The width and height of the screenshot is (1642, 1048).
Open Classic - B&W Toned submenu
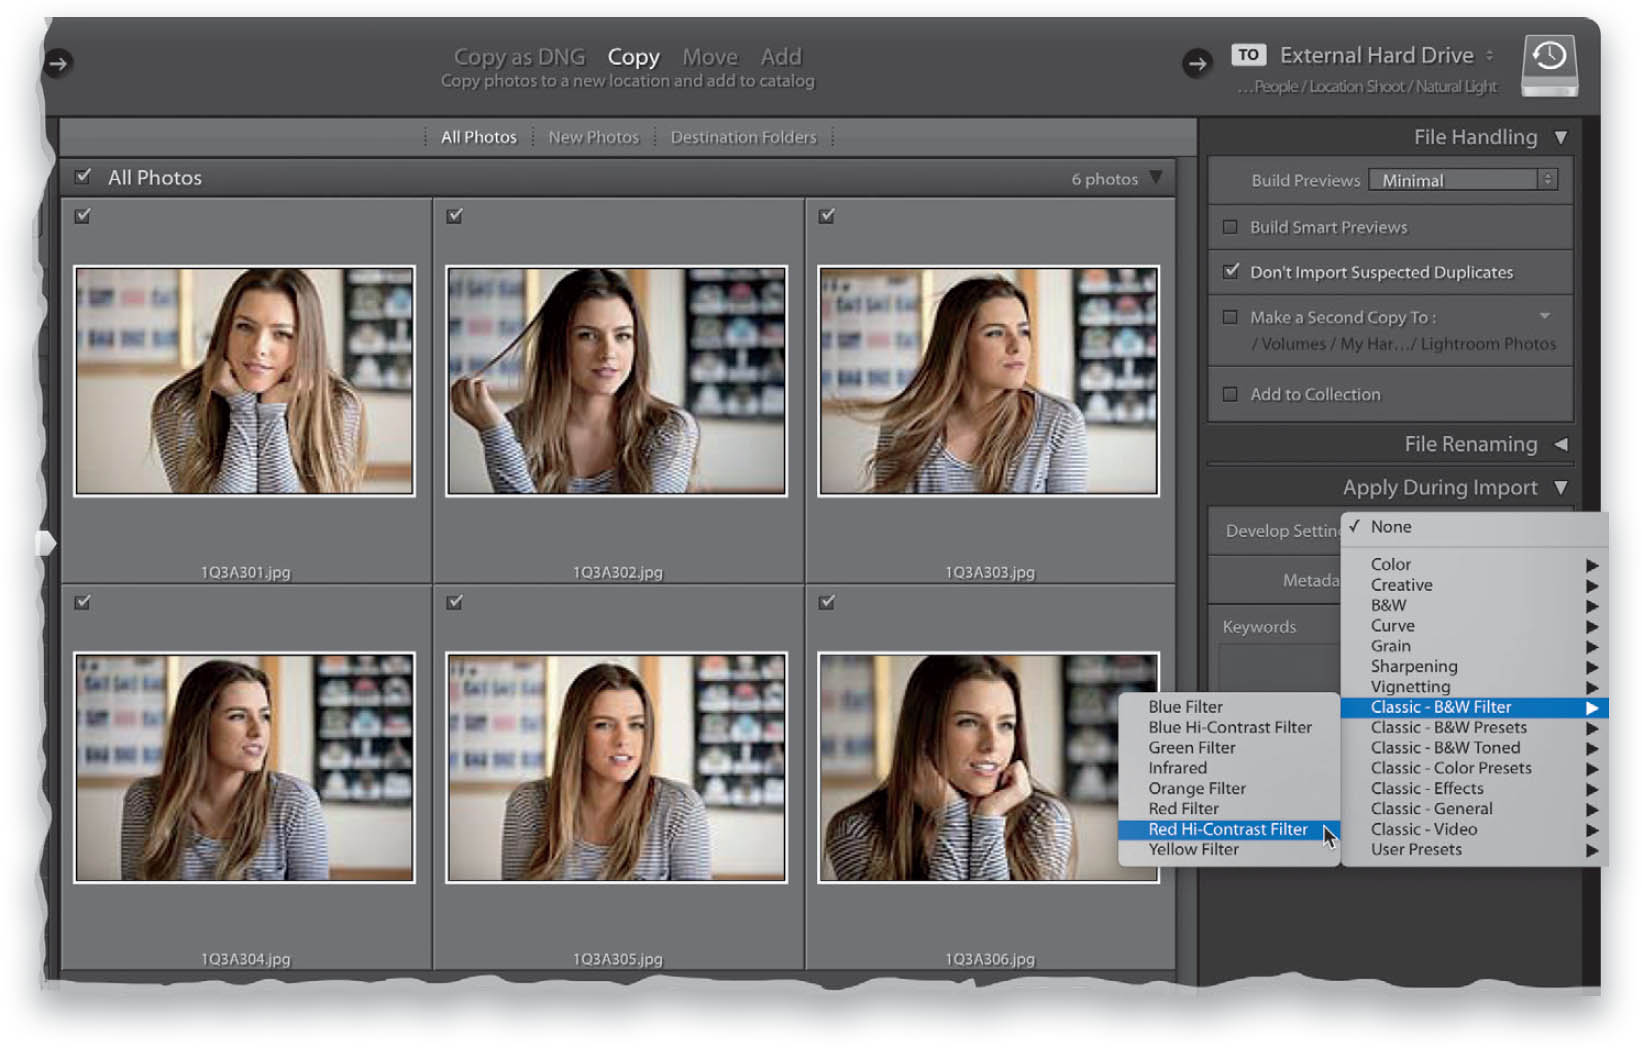tap(1474, 748)
